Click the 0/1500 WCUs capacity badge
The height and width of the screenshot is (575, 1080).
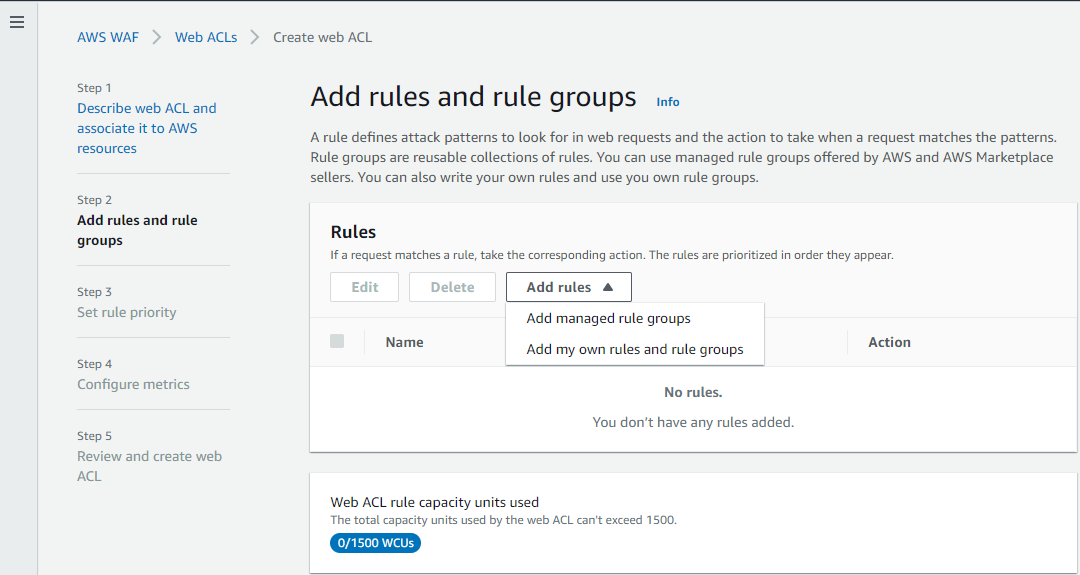(375, 543)
